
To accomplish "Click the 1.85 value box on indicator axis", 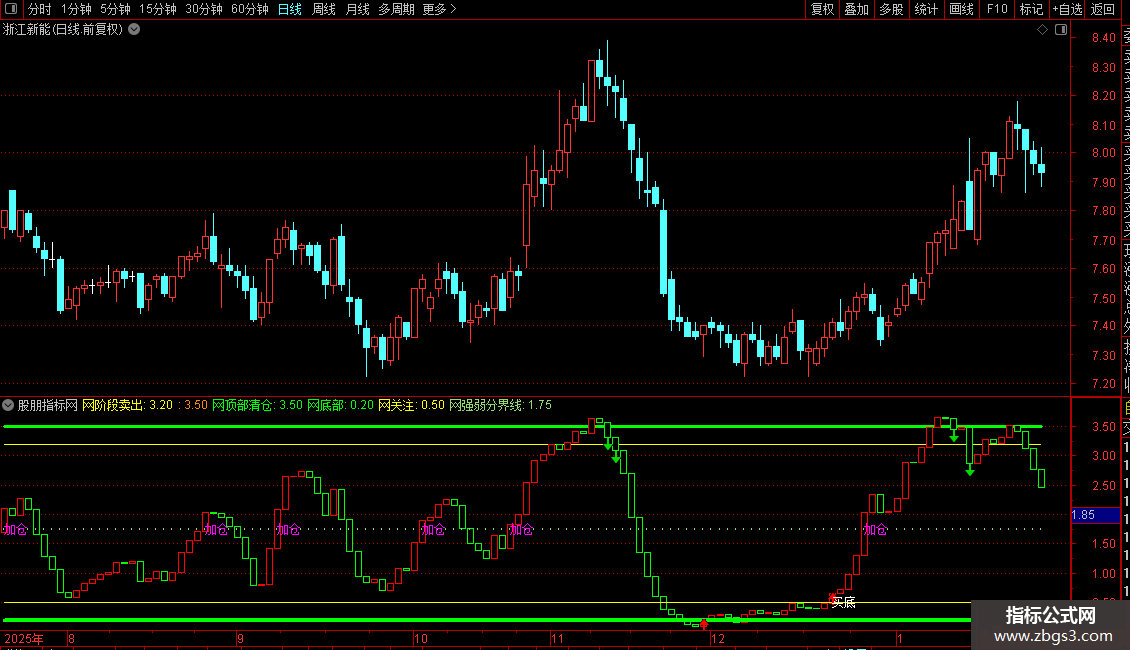I will (x=1096, y=515).
